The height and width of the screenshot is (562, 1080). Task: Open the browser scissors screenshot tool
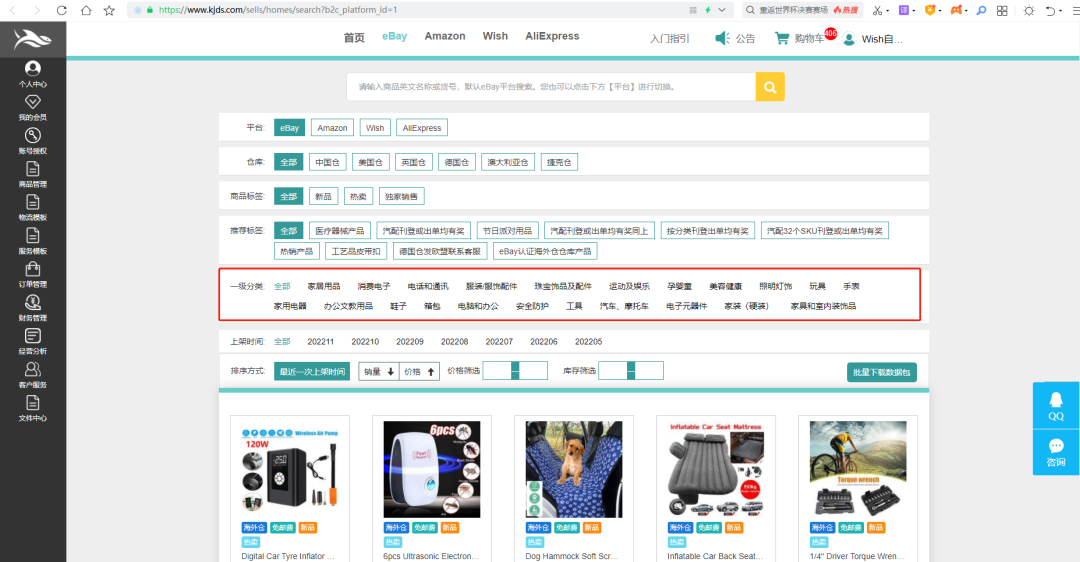(x=877, y=10)
